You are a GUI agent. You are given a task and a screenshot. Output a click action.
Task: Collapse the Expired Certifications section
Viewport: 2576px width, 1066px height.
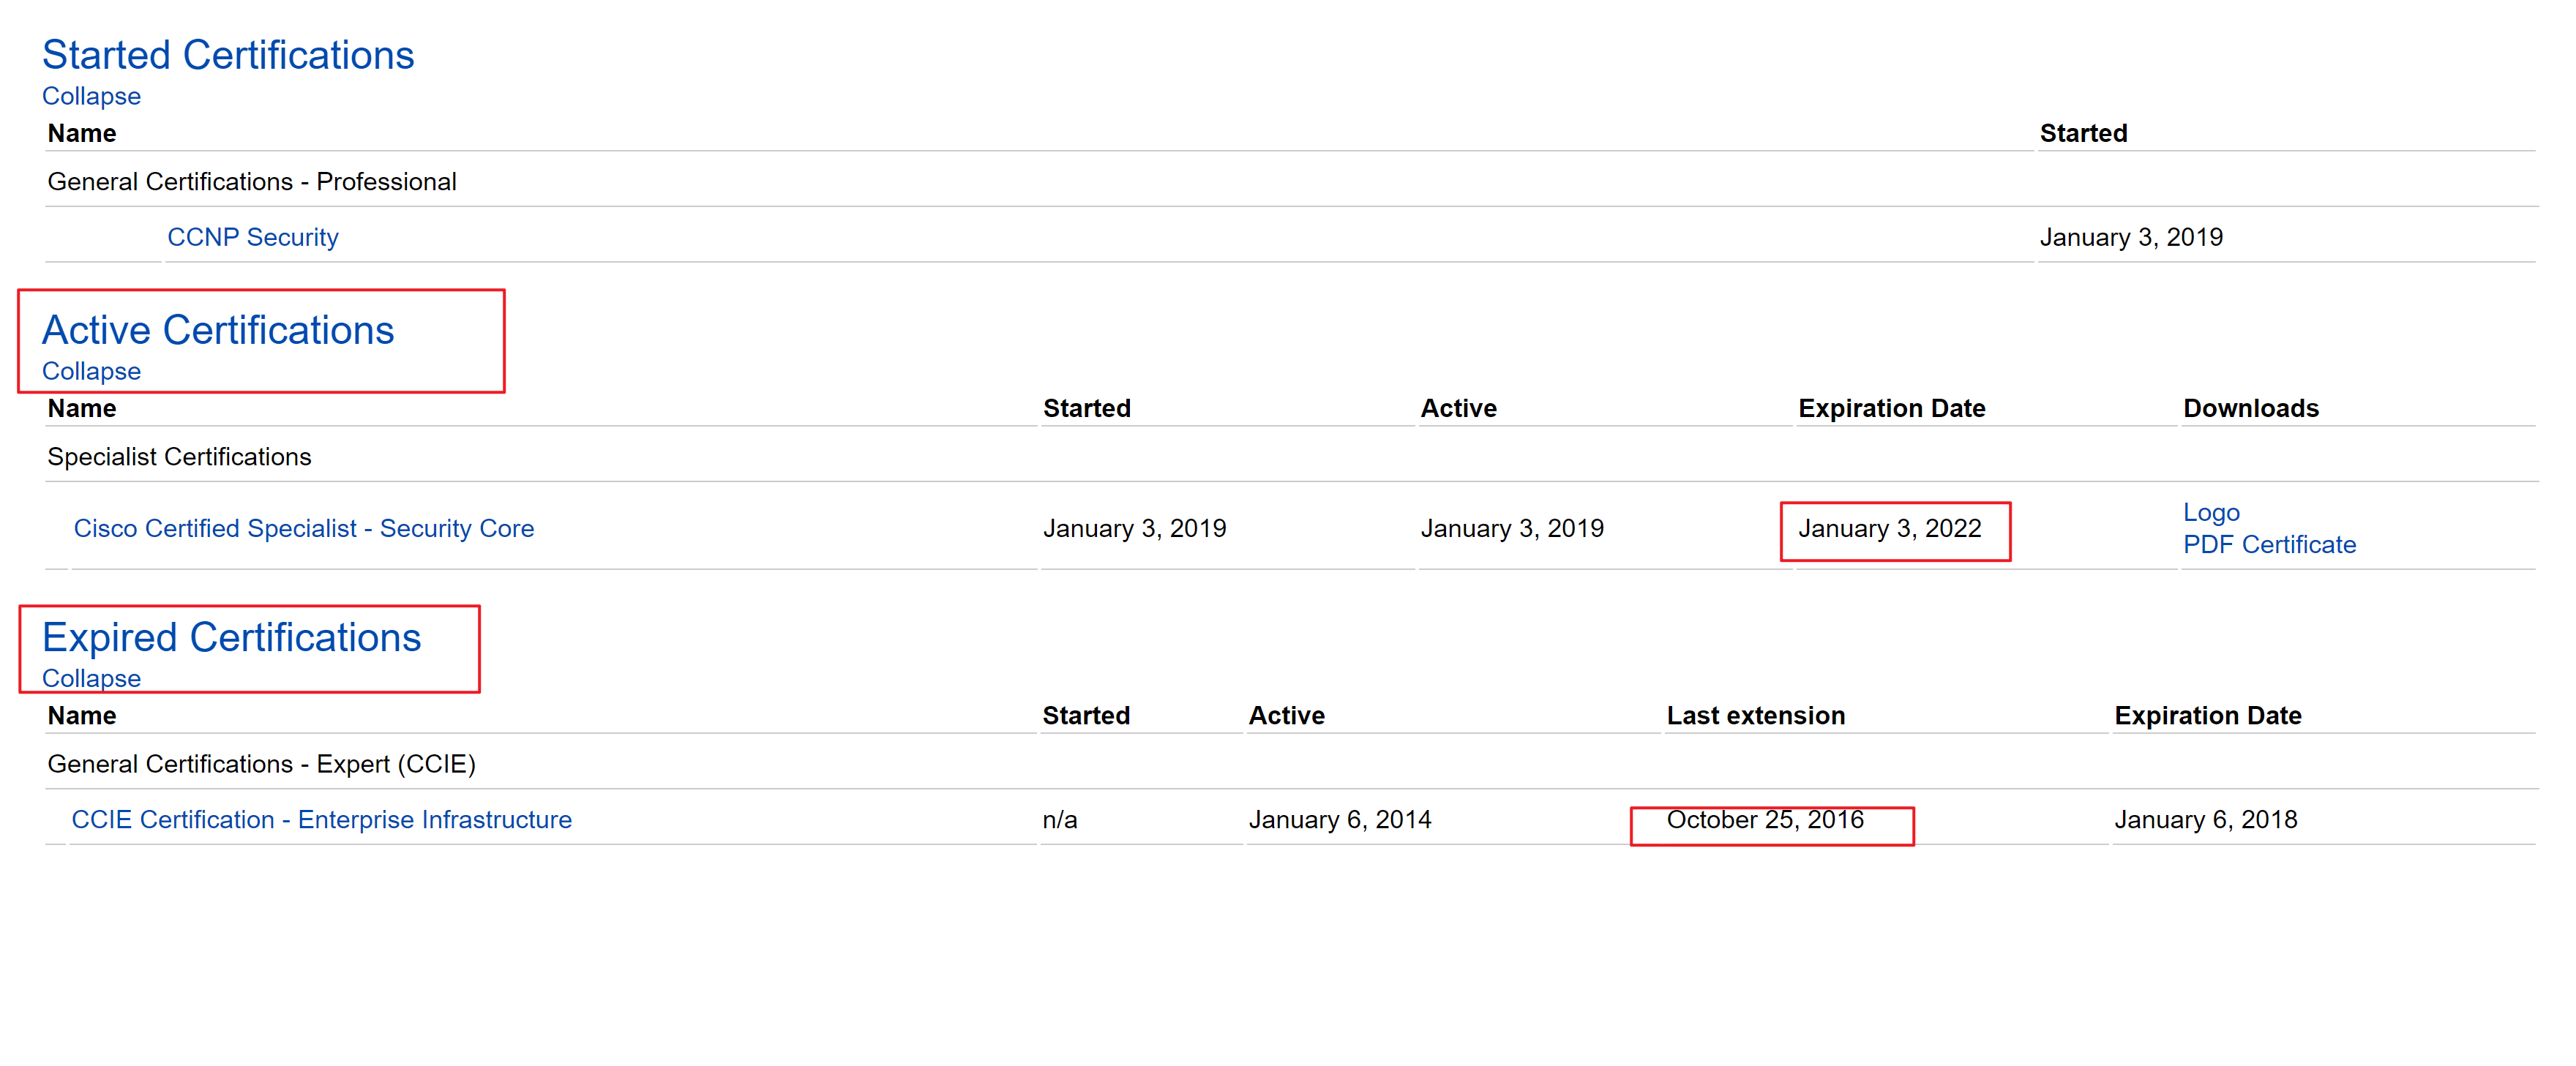pyautogui.click(x=91, y=678)
